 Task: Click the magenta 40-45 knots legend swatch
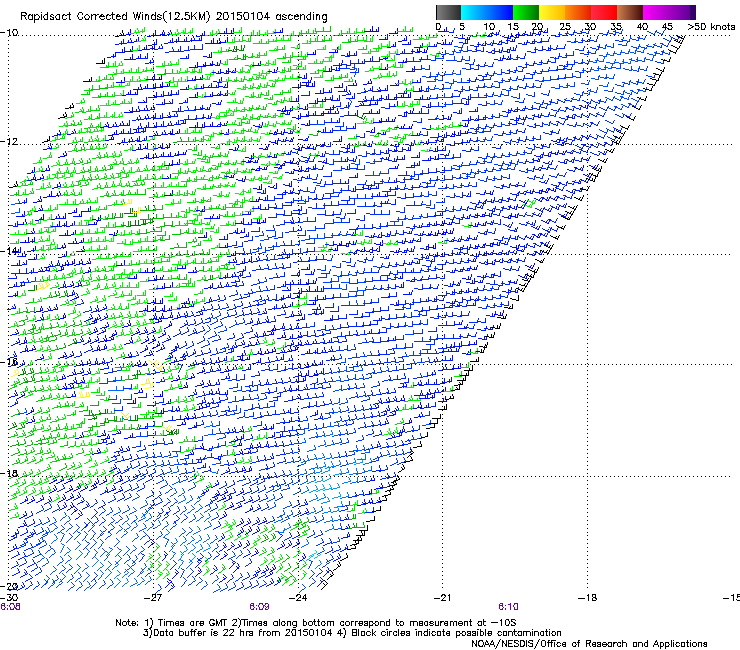point(656,12)
